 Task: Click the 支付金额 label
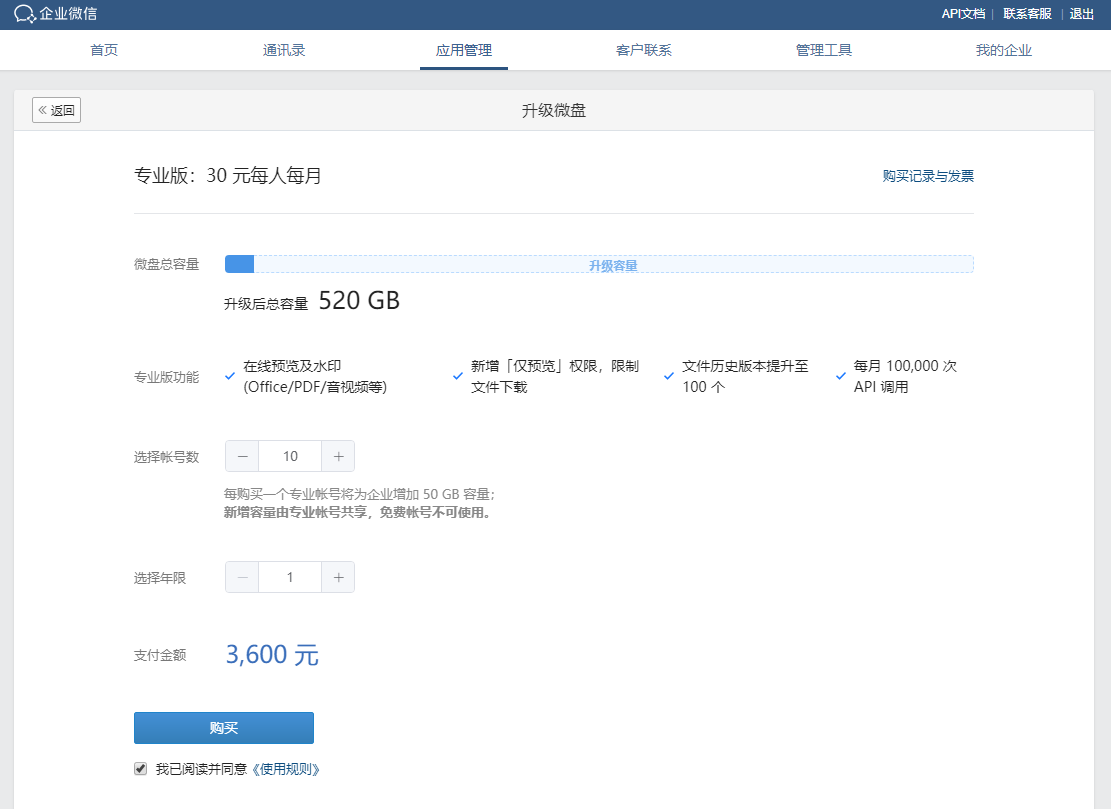[x=160, y=655]
